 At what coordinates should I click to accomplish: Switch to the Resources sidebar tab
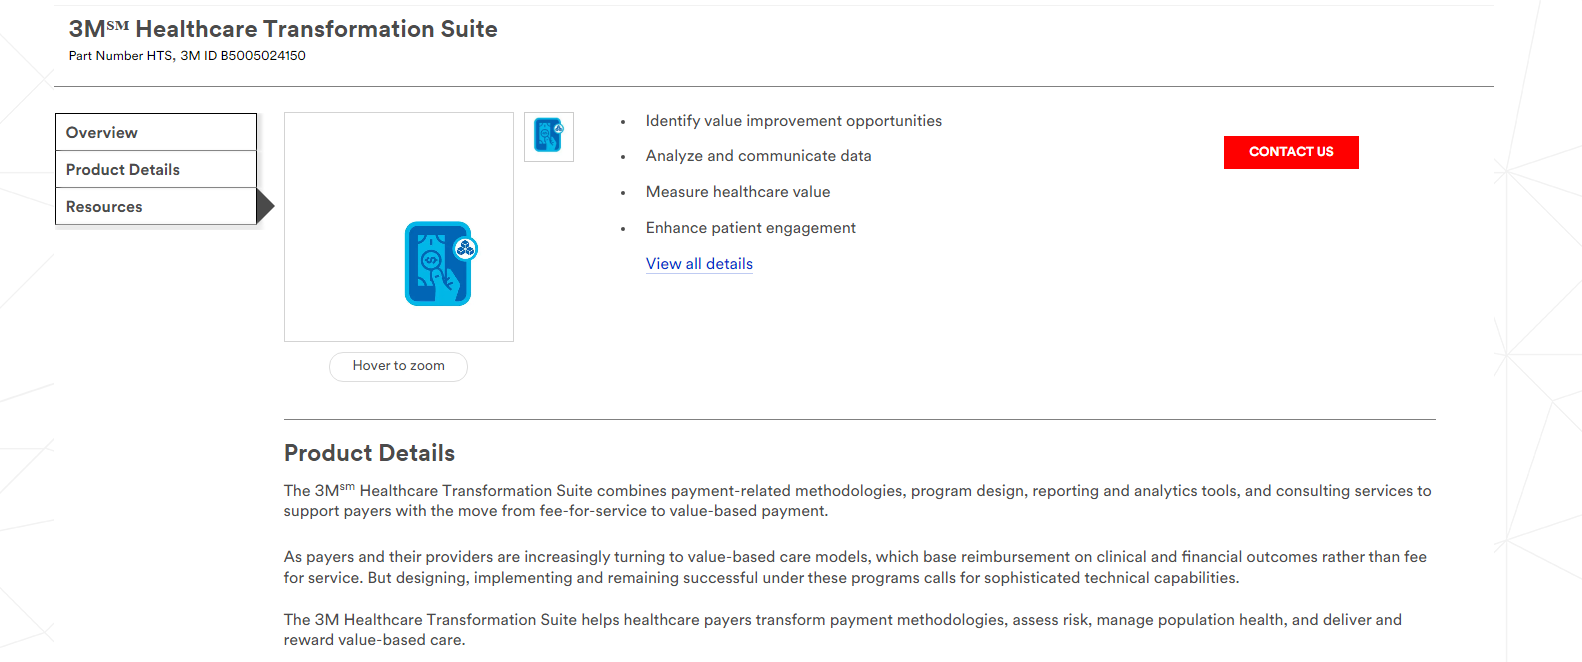(156, 206)
